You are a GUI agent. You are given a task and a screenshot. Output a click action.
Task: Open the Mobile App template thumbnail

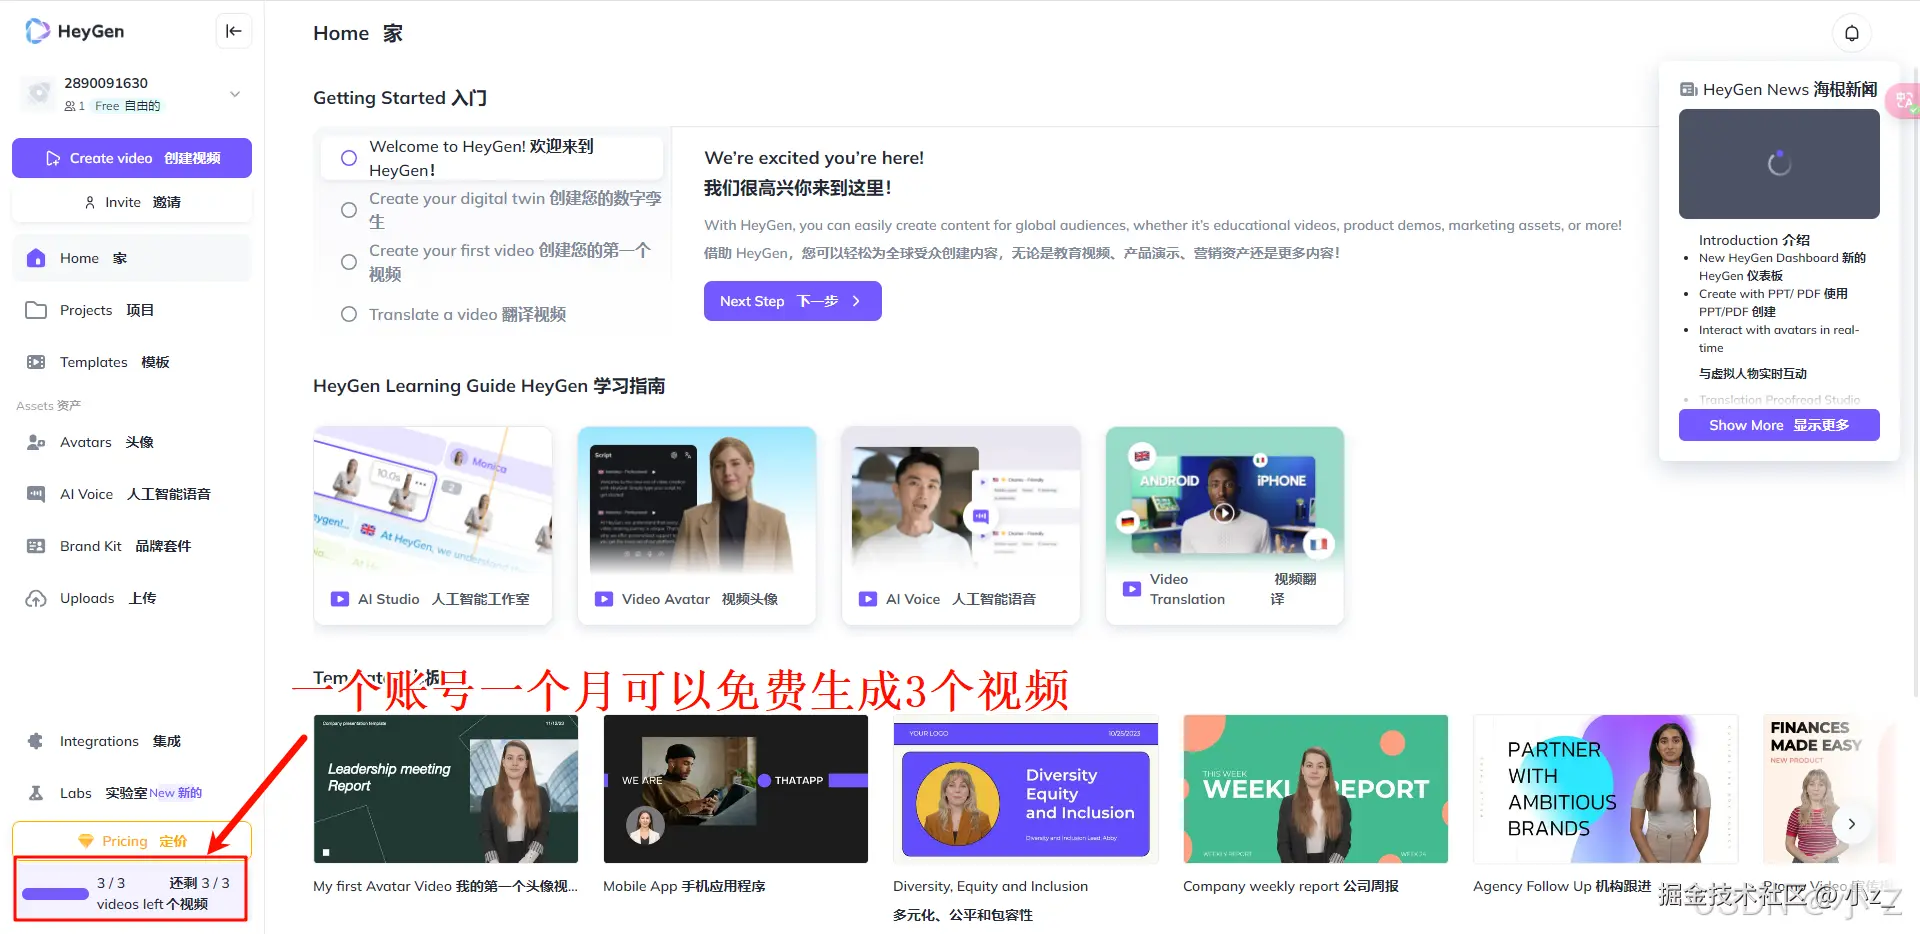735,789
